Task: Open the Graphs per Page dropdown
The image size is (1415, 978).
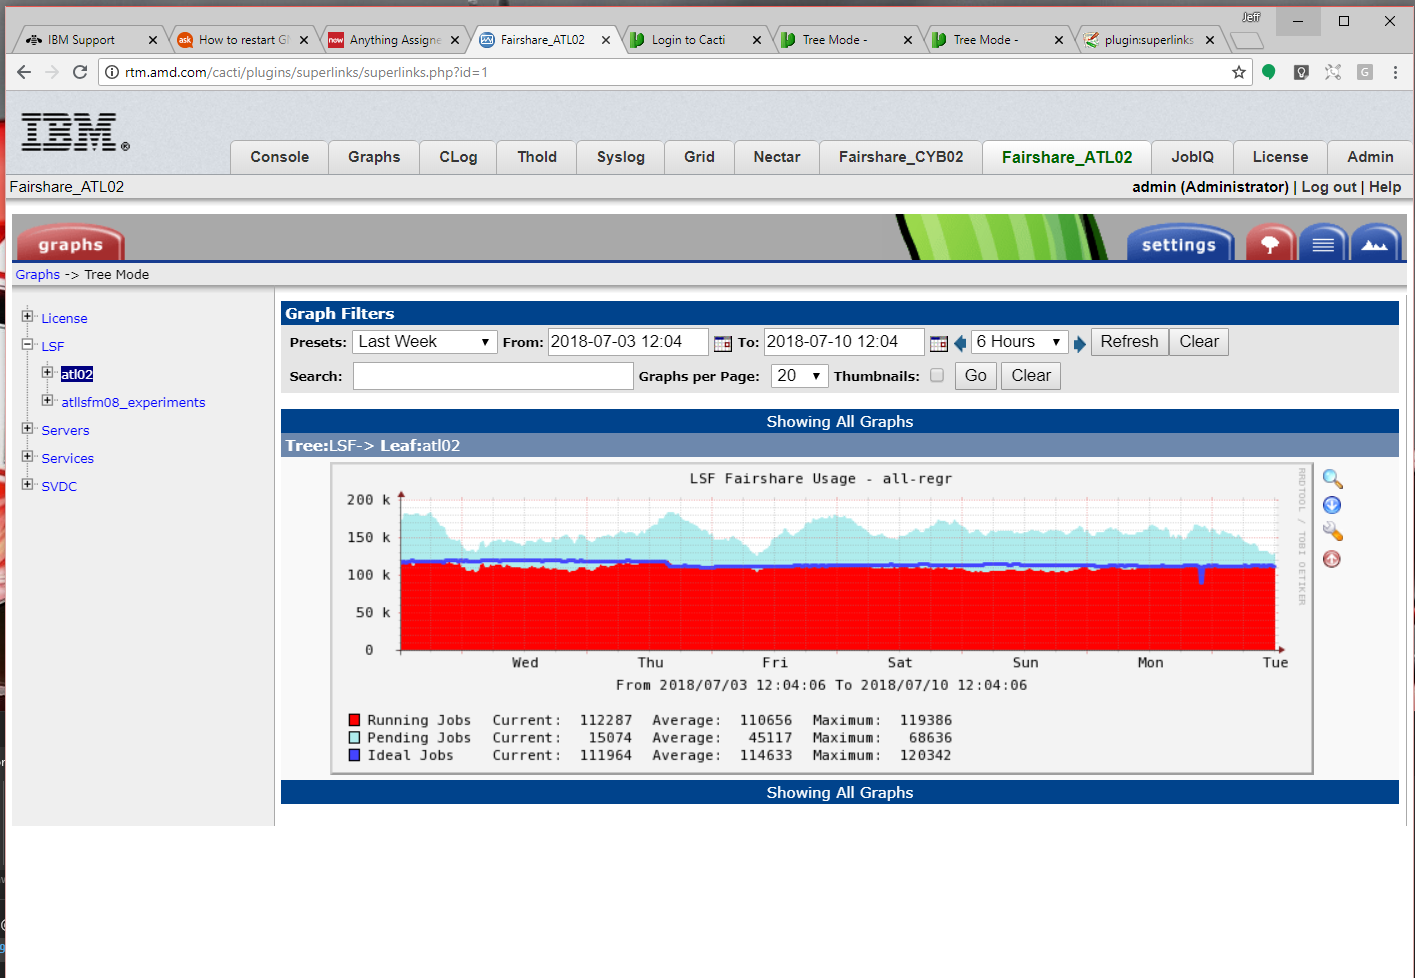Action: click(x=799, y=375)
